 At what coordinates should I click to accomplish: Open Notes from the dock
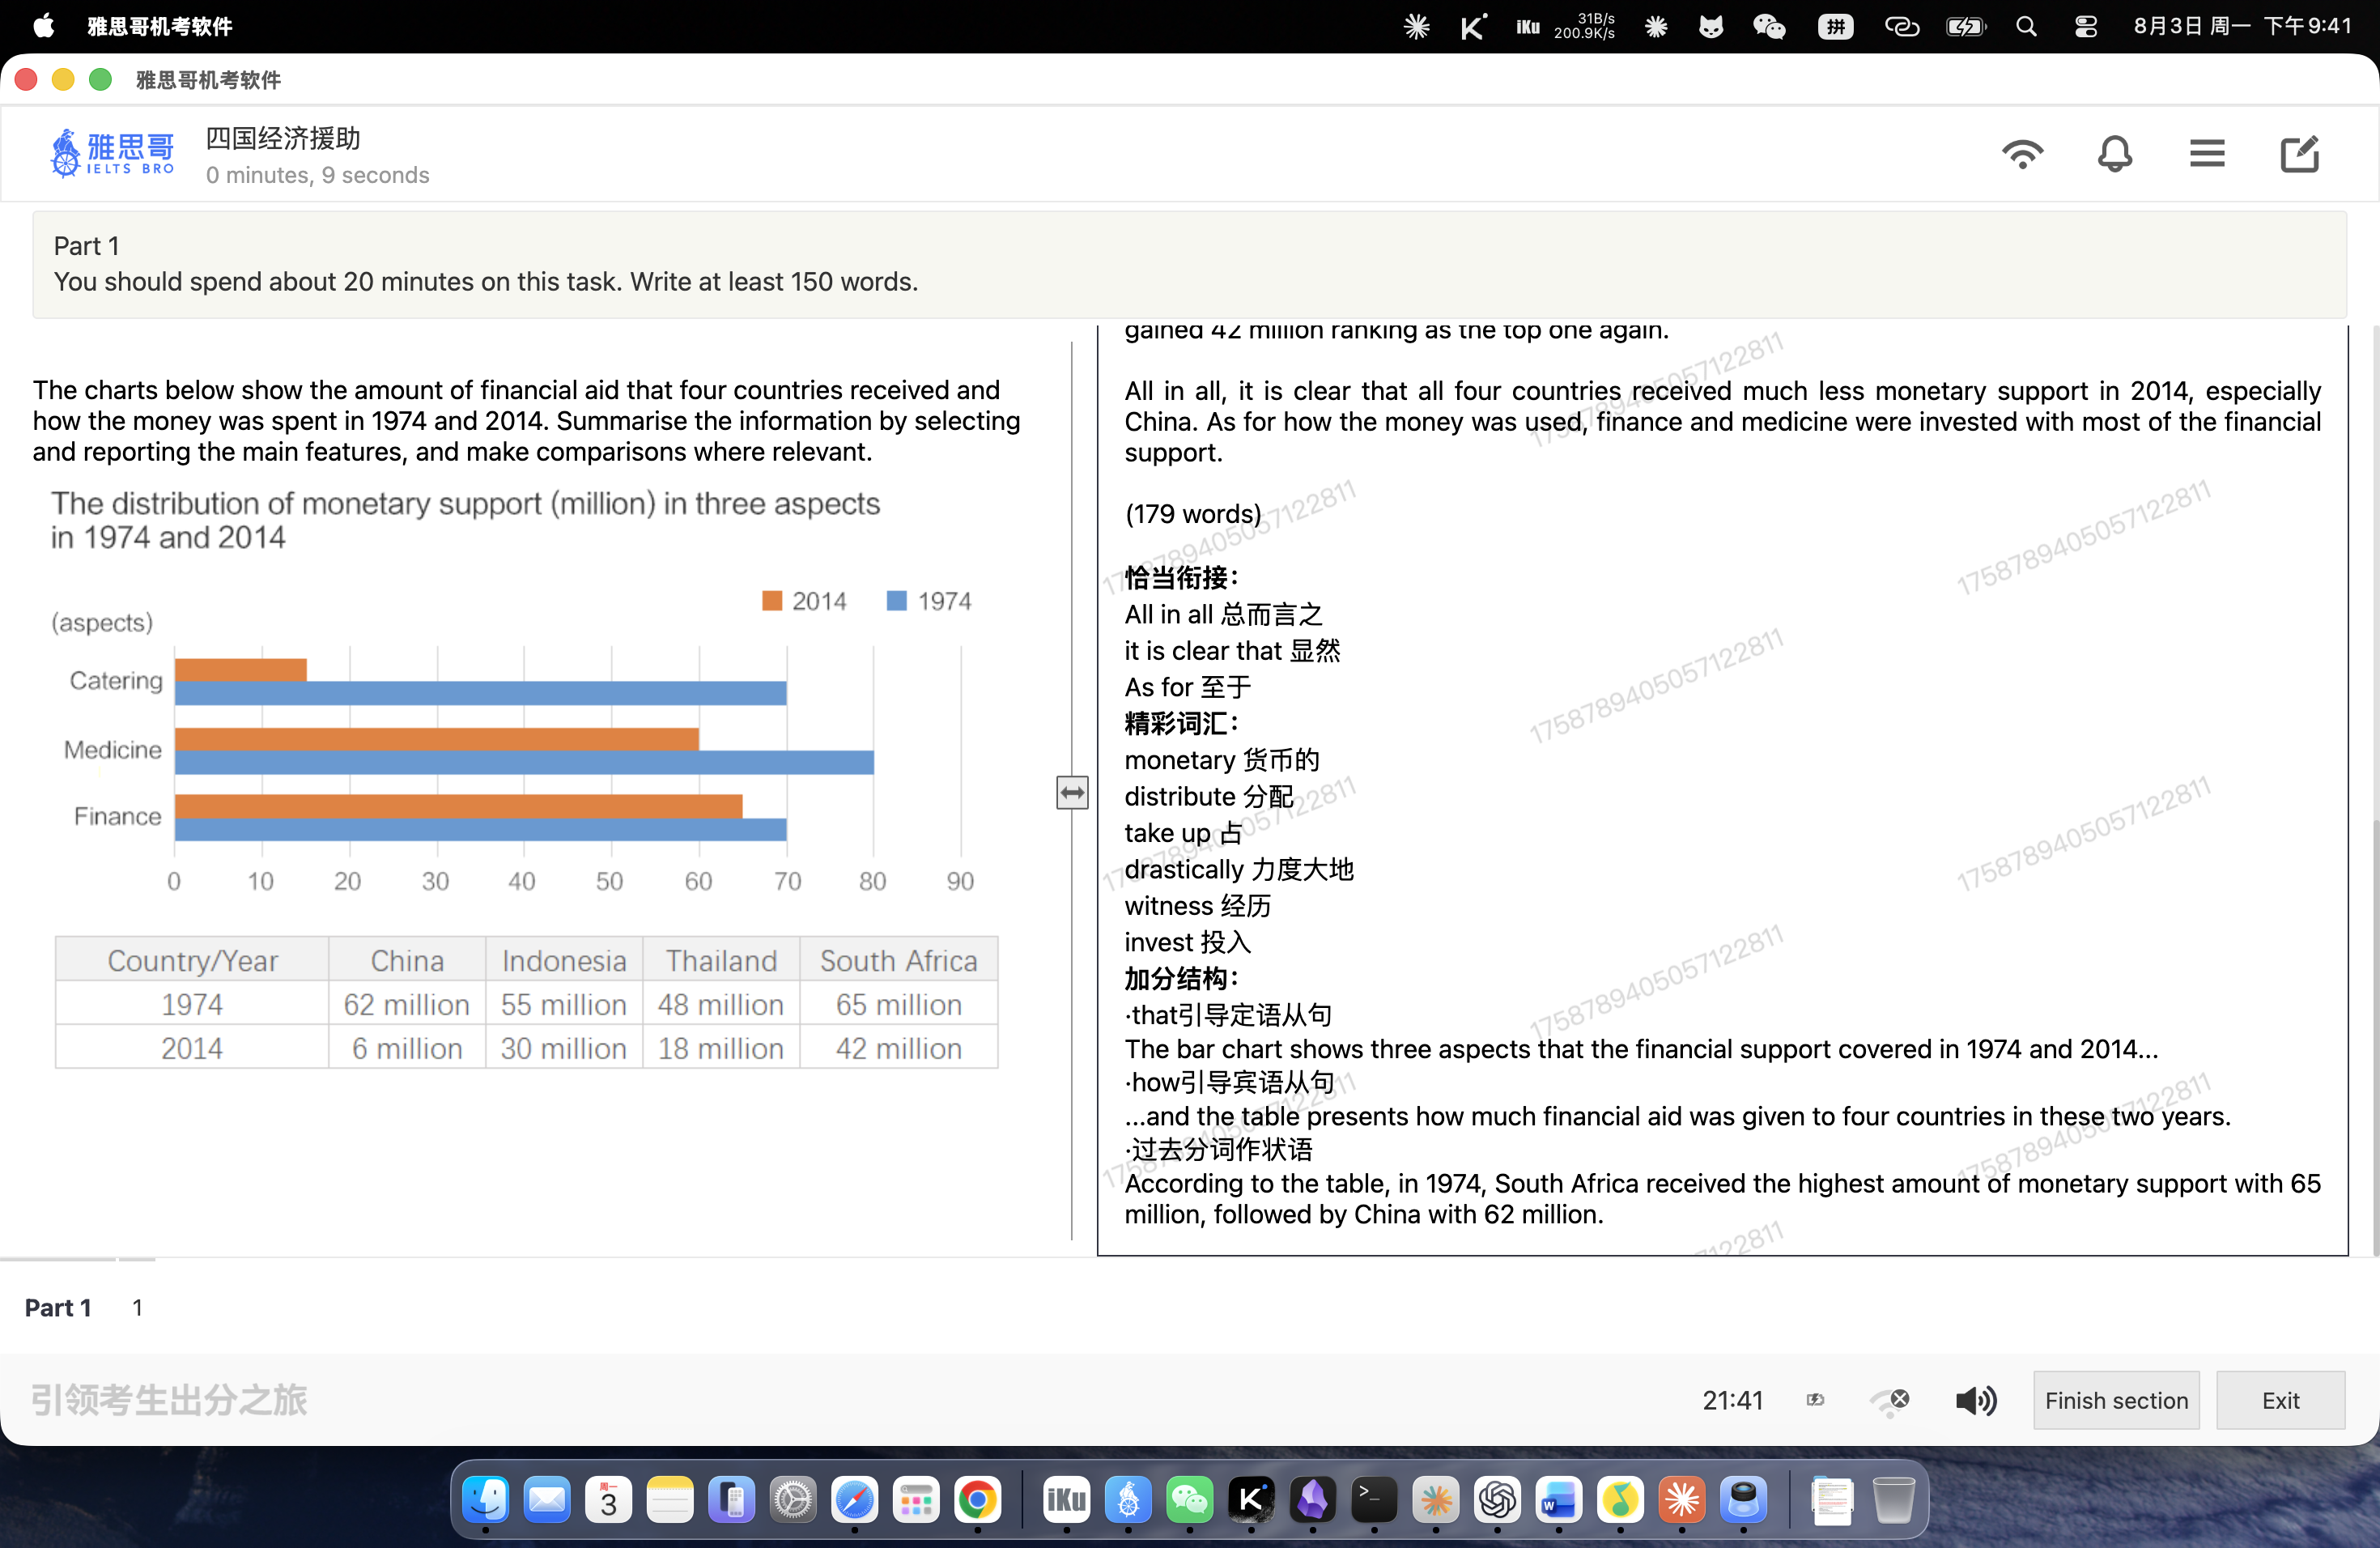pos(669,1499)
